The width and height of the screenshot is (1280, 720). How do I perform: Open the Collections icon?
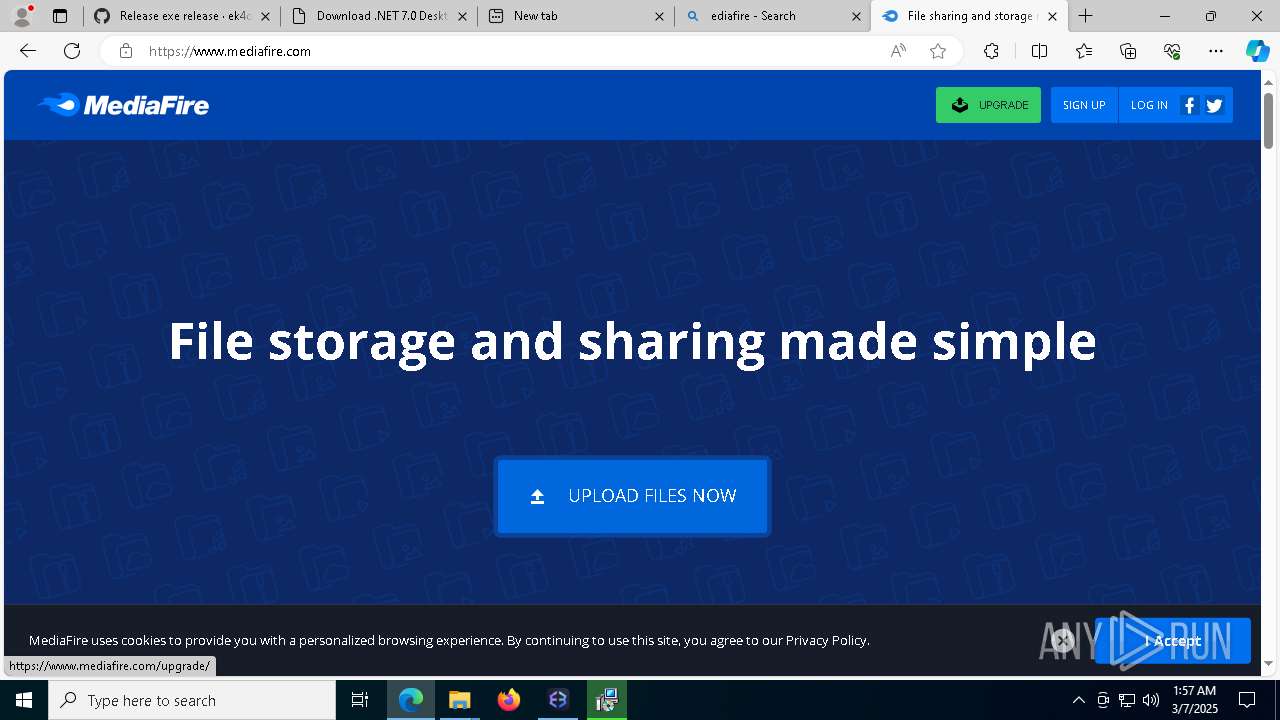point(1128,51)
